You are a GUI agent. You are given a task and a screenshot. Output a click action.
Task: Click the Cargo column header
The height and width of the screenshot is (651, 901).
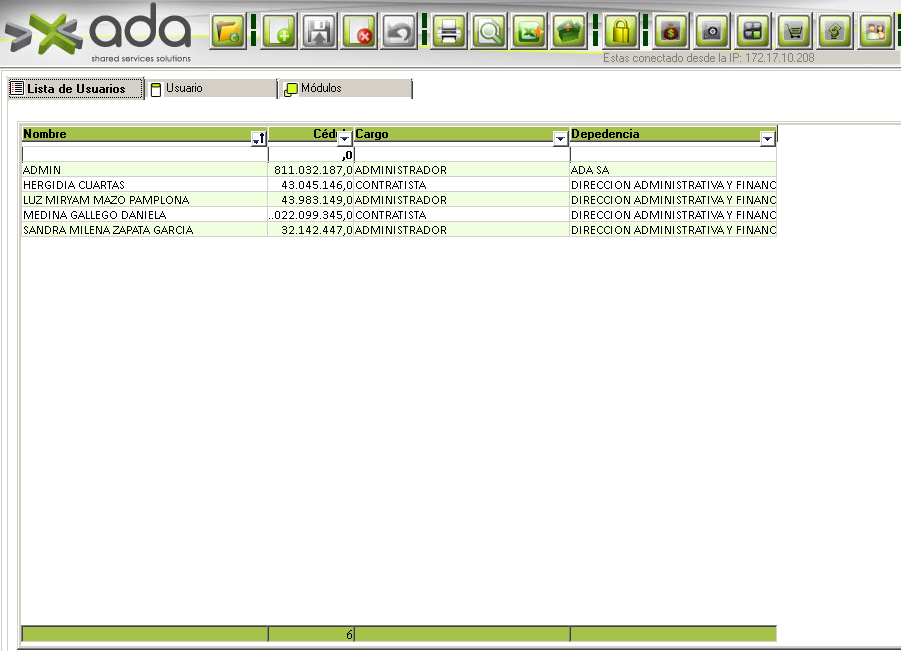click(x=461, y=134)
